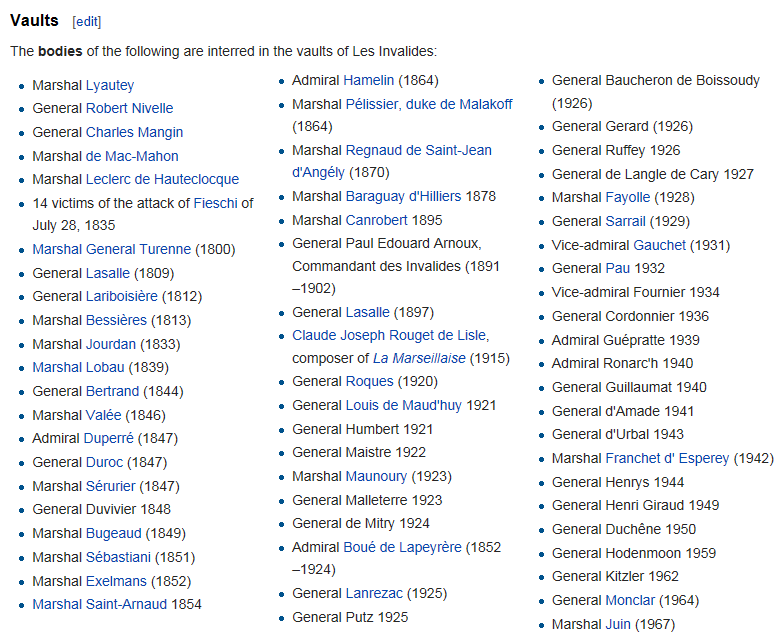
Task: Select the text General Henri Giraud 1949
Action: [636, 505]
